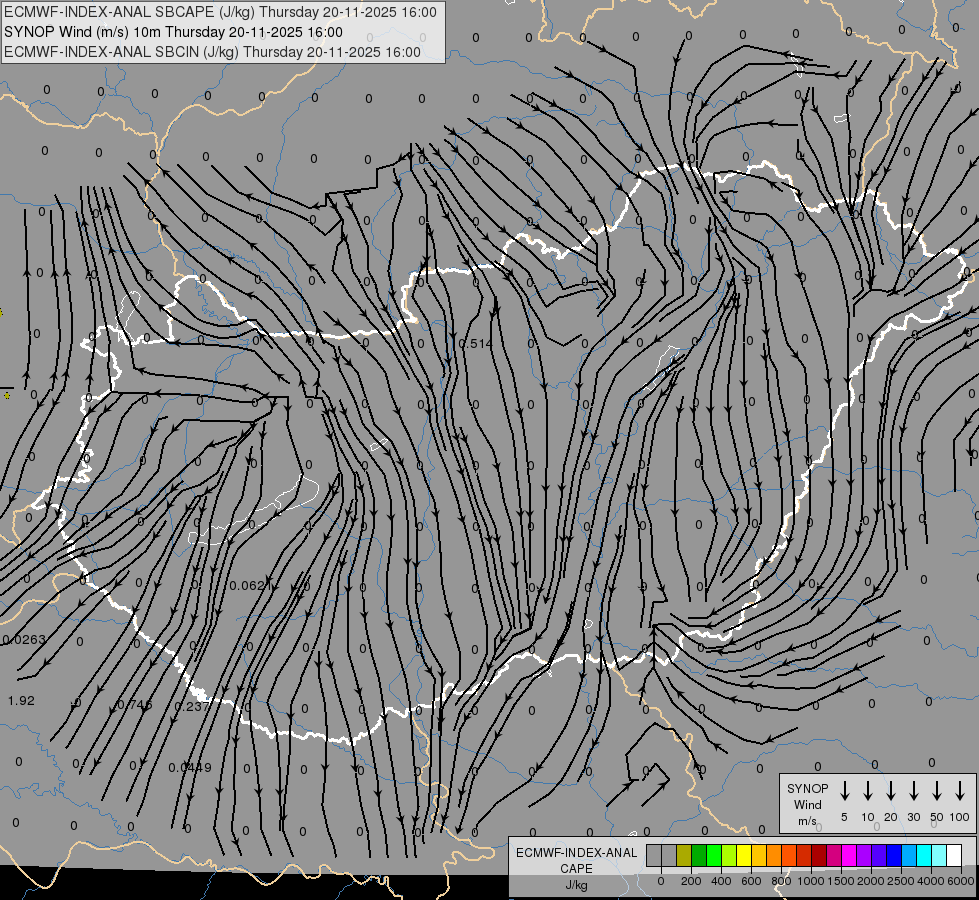Click the 20 label in the wind legend
This screenshot has width=979, height=900.
[x=891, y=817]
